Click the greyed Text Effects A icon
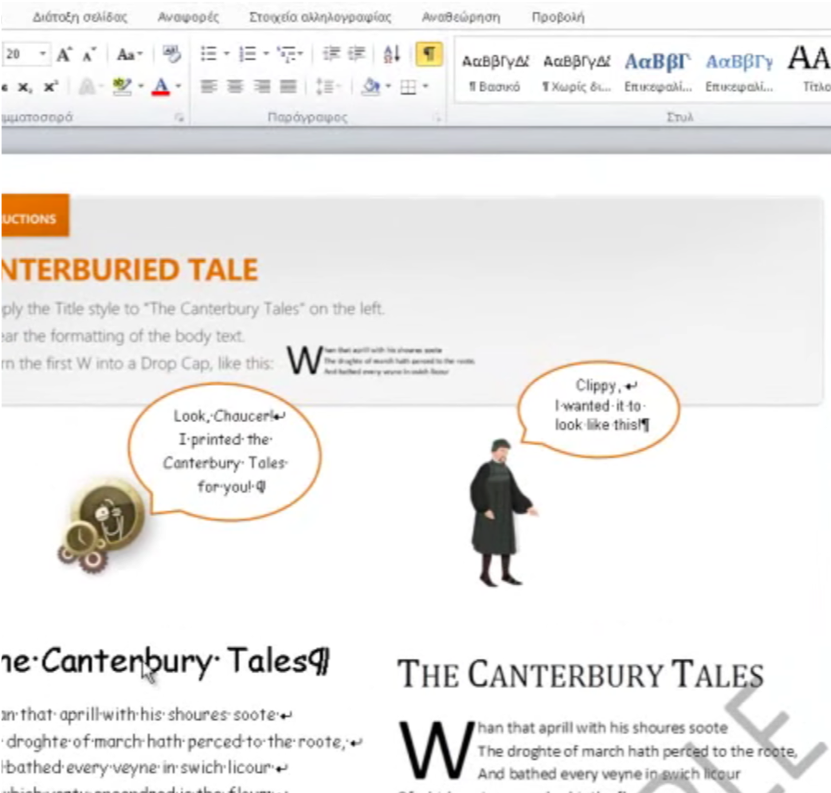This screenshot has width=831, height=793. point(87,86)
